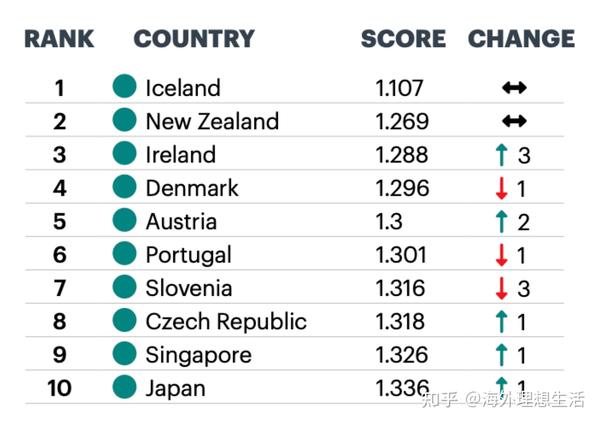Image resolution: width=600 pixels, height=424 pixels.
Task: Select the country name Japan
Action: click(175, 388)
